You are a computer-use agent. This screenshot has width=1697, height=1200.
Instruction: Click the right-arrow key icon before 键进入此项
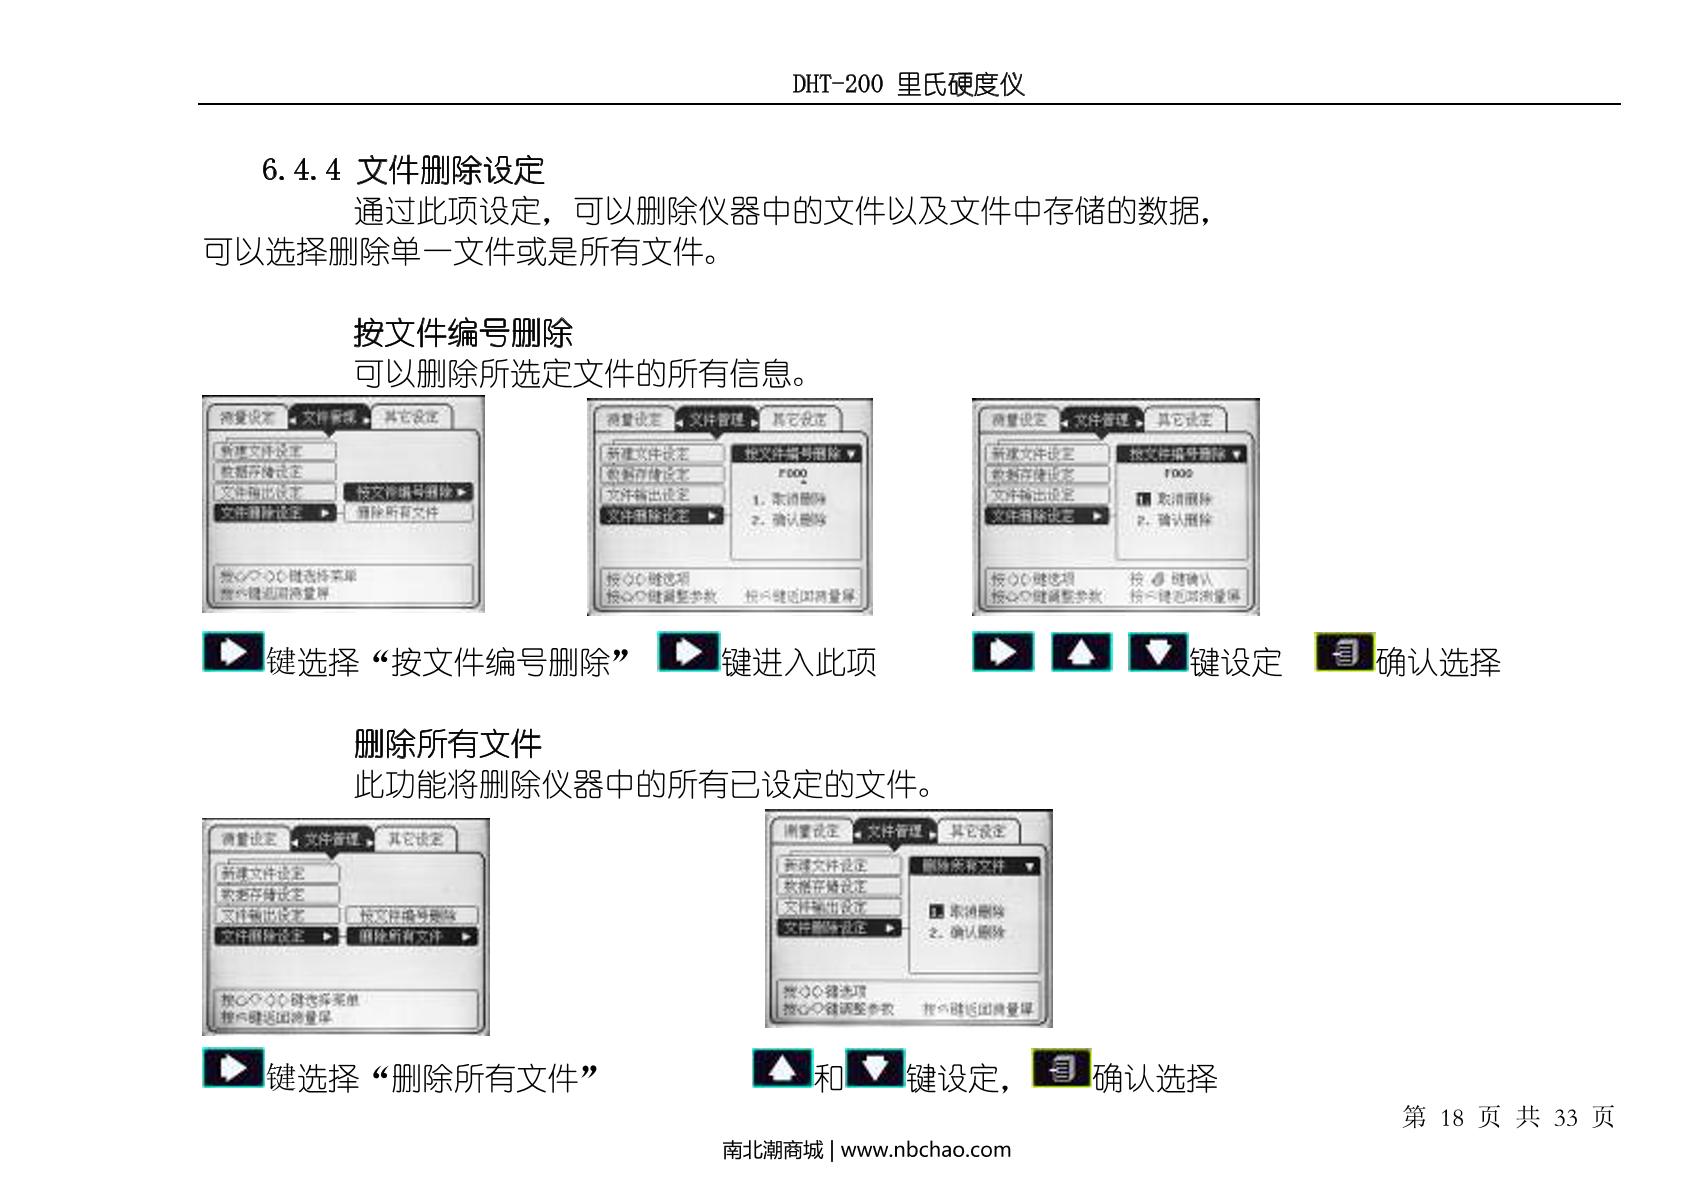click(x=688, y=653)
